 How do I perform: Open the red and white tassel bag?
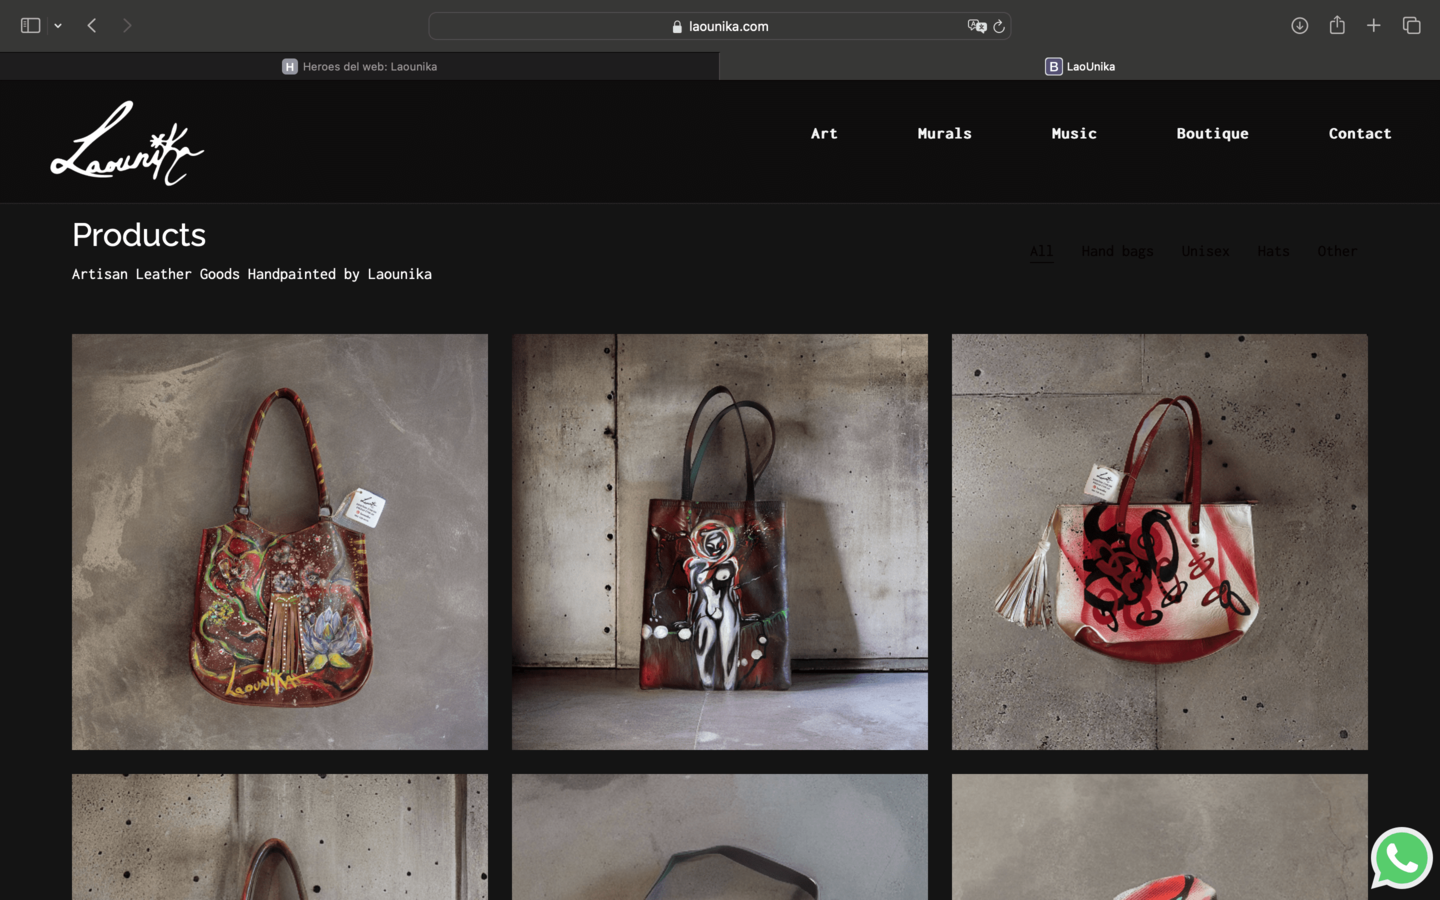tap(1160, 542)
